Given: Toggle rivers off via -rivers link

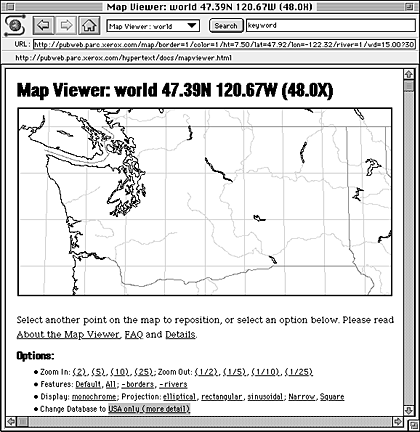Looking at the screenshot, I should (173, 384).
